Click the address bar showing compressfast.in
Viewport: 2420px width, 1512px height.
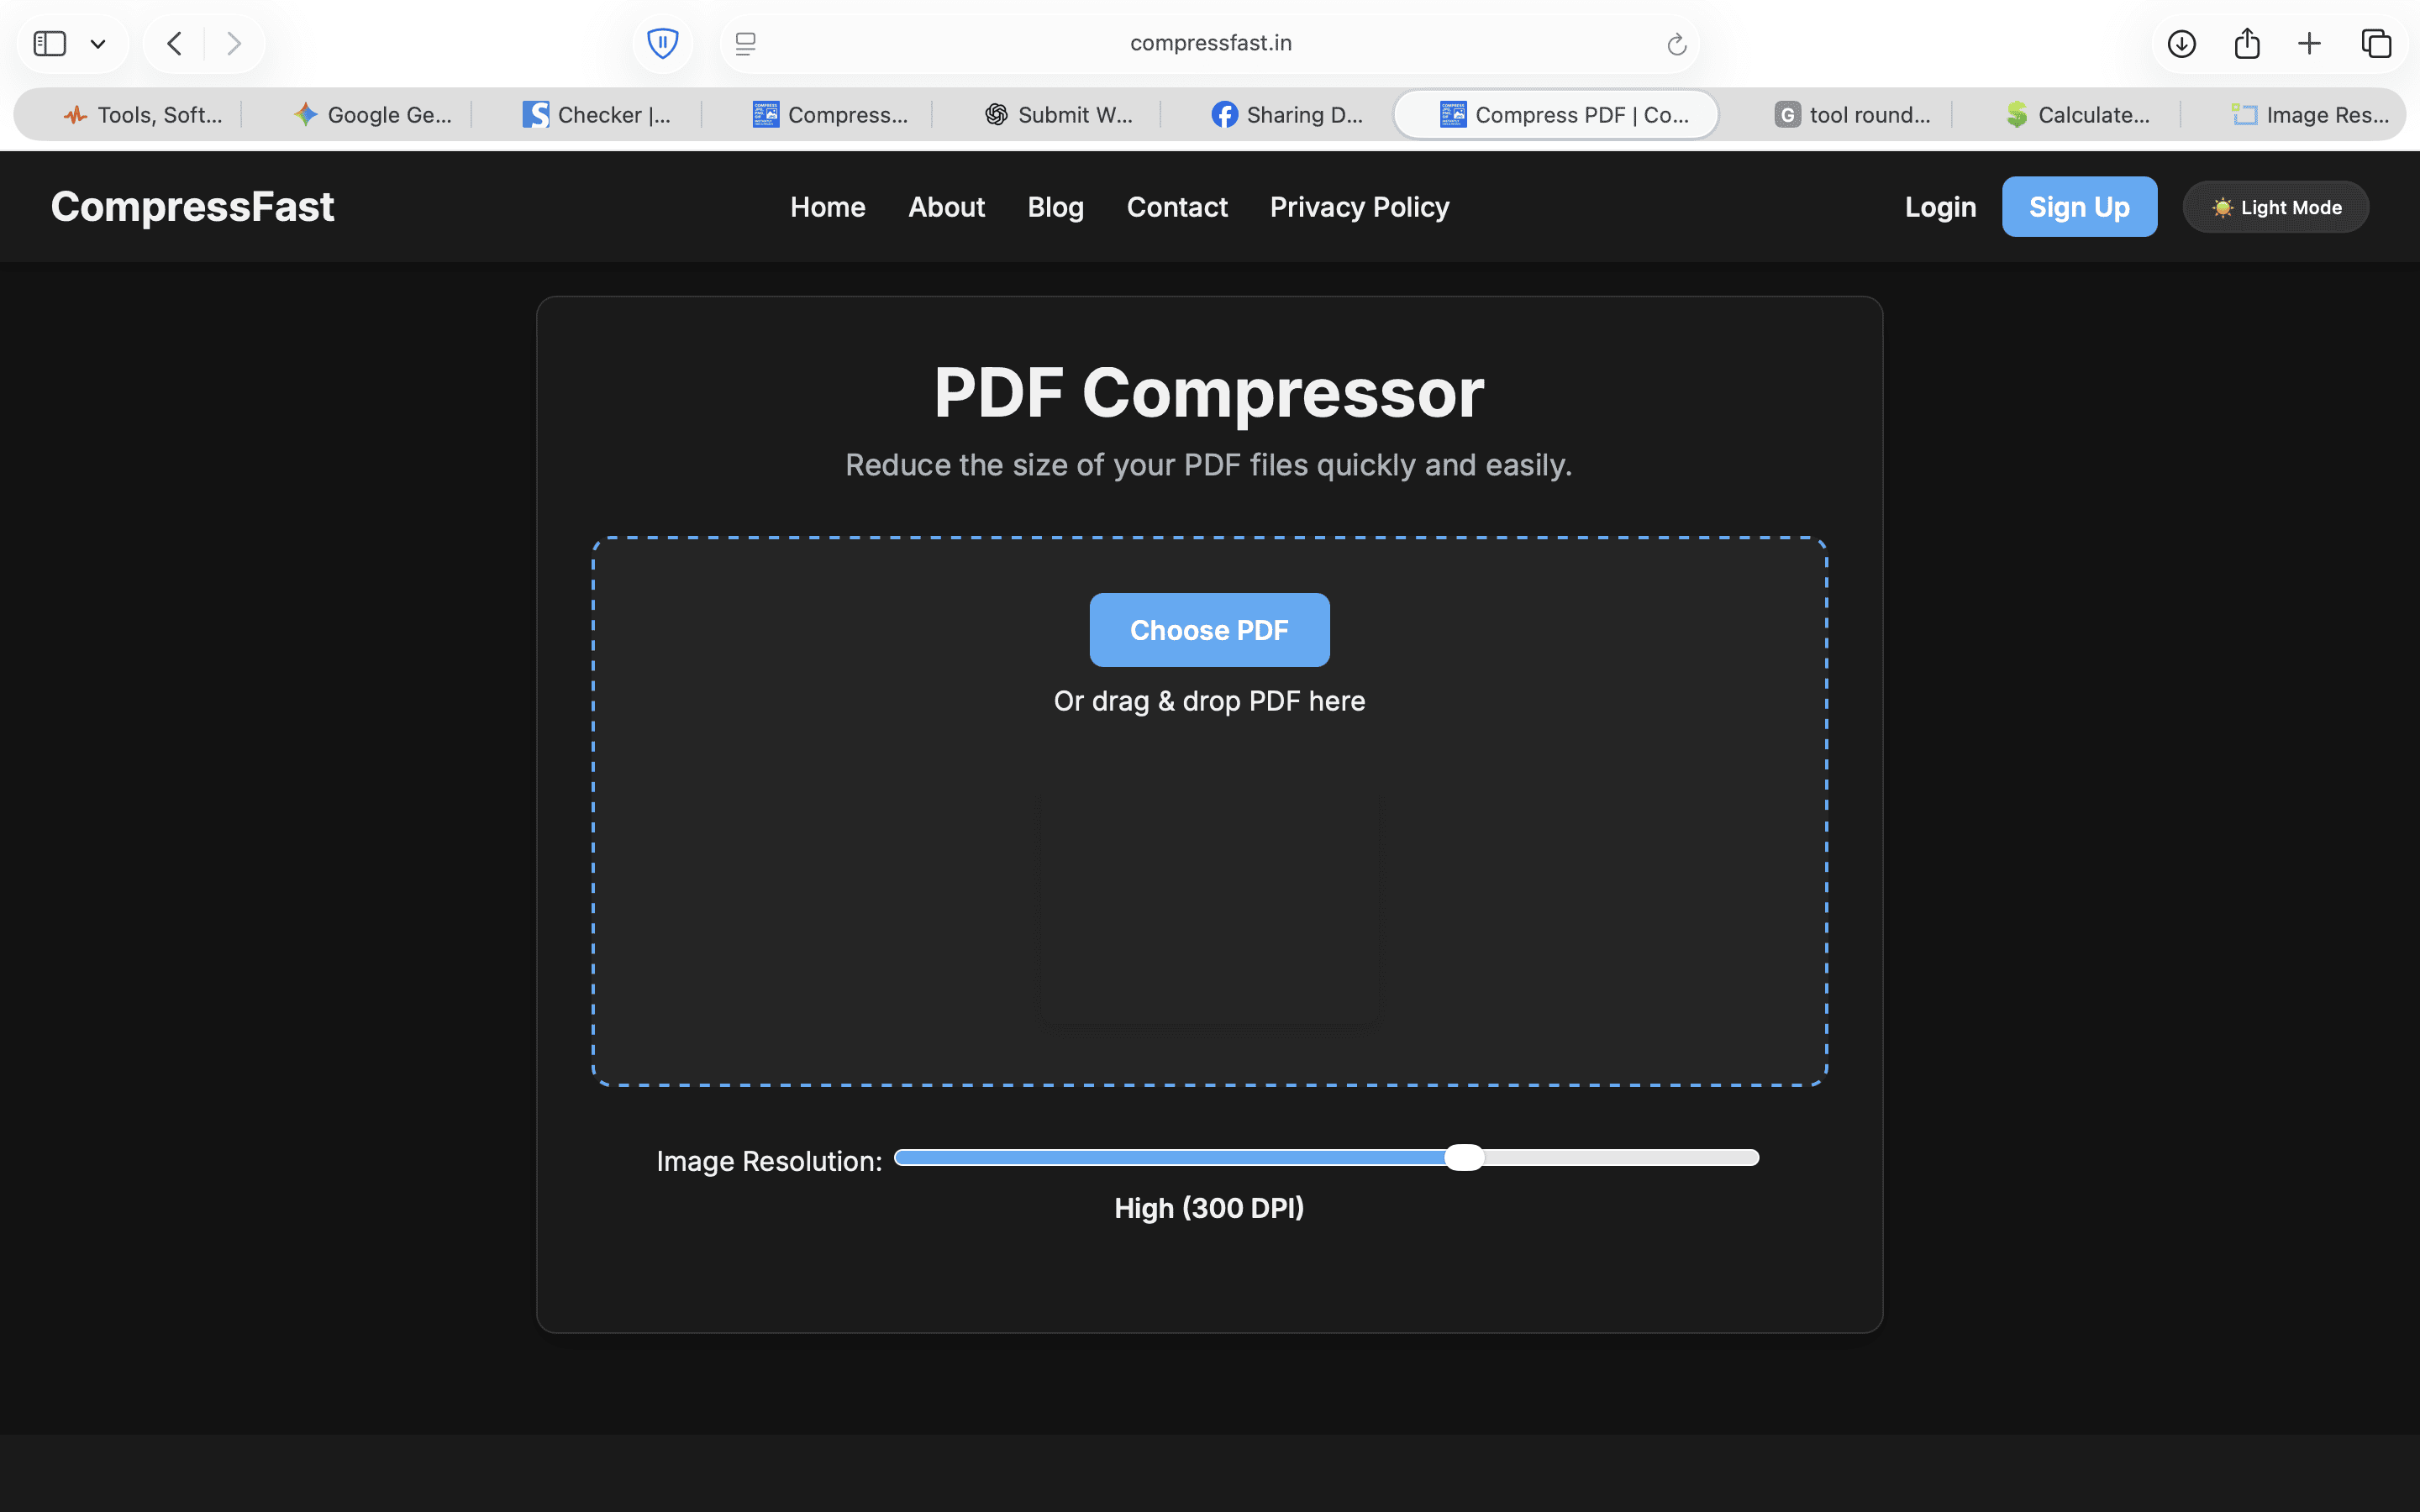[1209, 43]
